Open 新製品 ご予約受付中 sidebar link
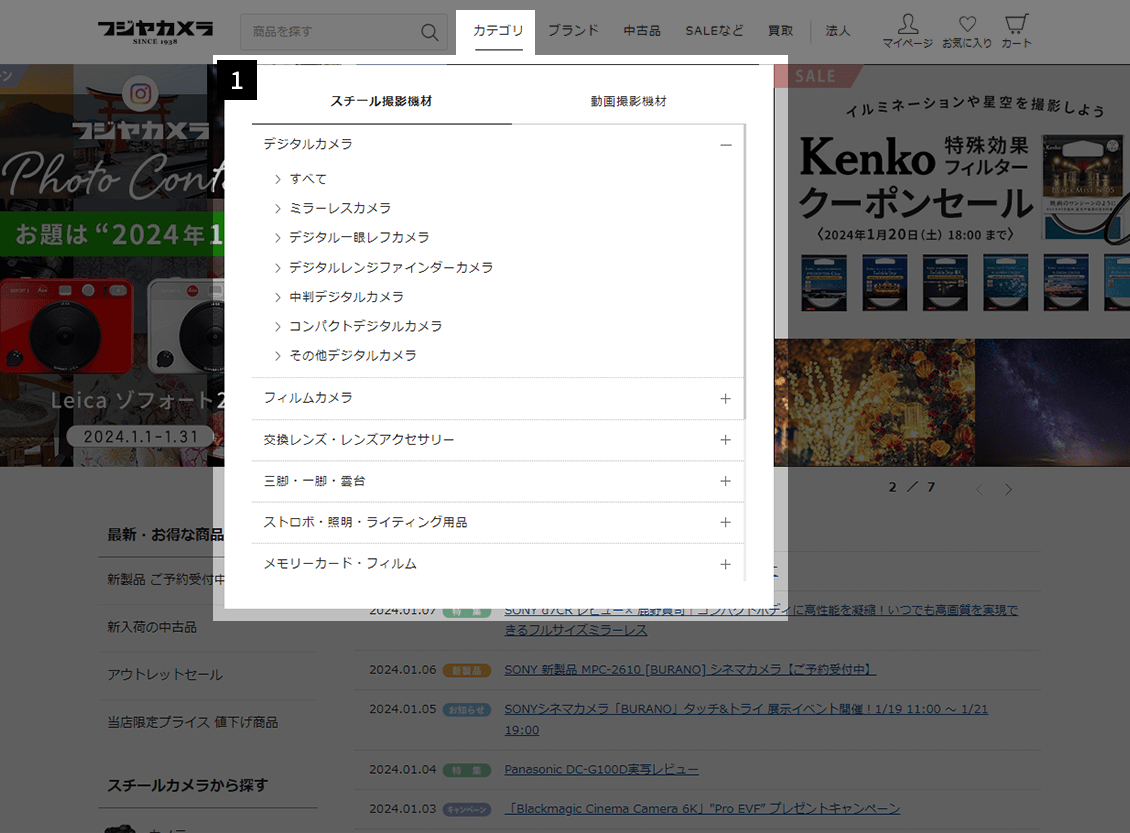The height and width of the screenshot is (833, 1130). tap(166, 579)
